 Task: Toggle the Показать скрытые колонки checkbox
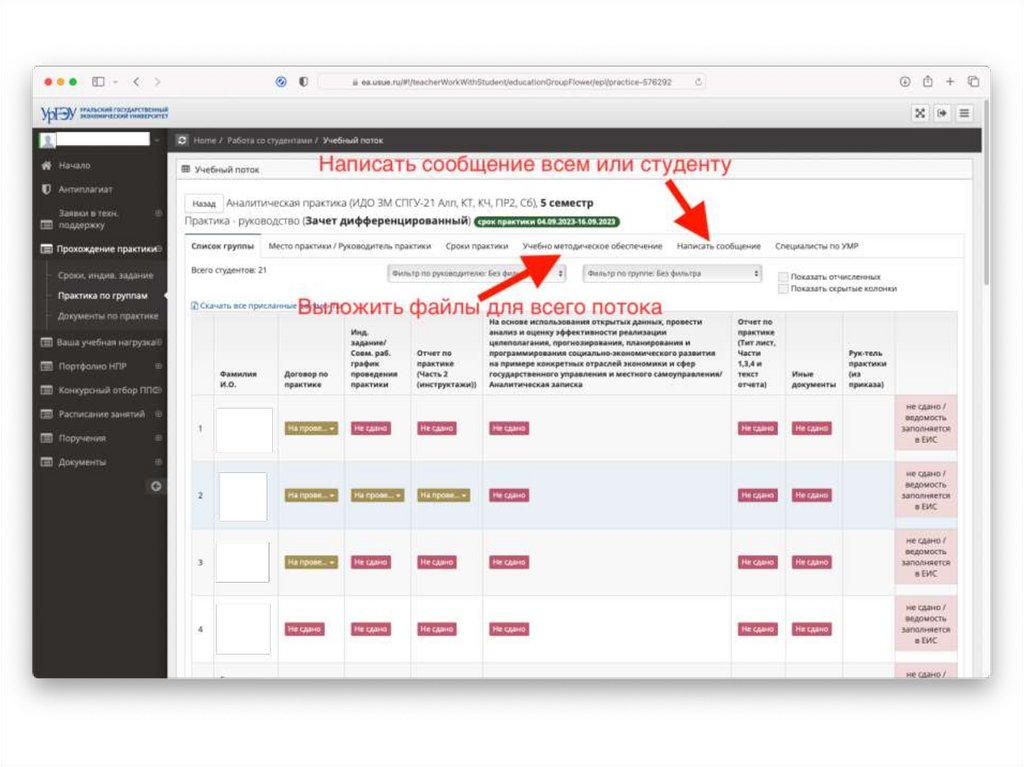[x=783, y=289]
